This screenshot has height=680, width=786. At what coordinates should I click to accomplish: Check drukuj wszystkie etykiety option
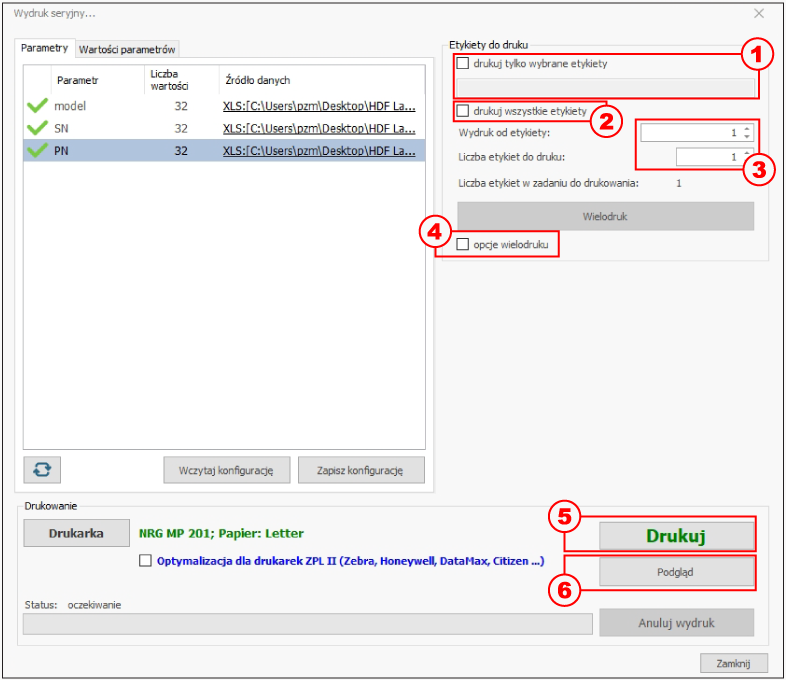[x=463, y=111]
